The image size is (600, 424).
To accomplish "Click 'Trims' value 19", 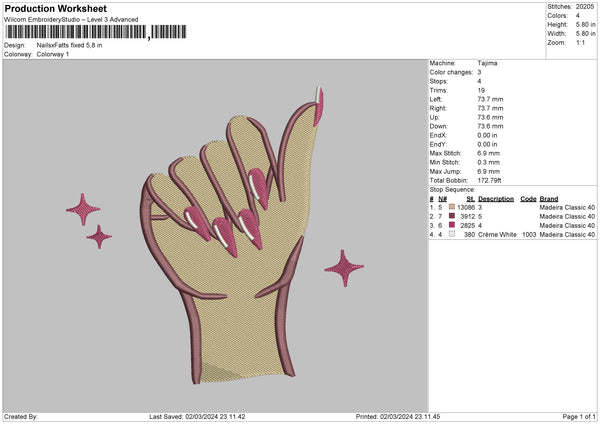I will click(x=481, y=90).
